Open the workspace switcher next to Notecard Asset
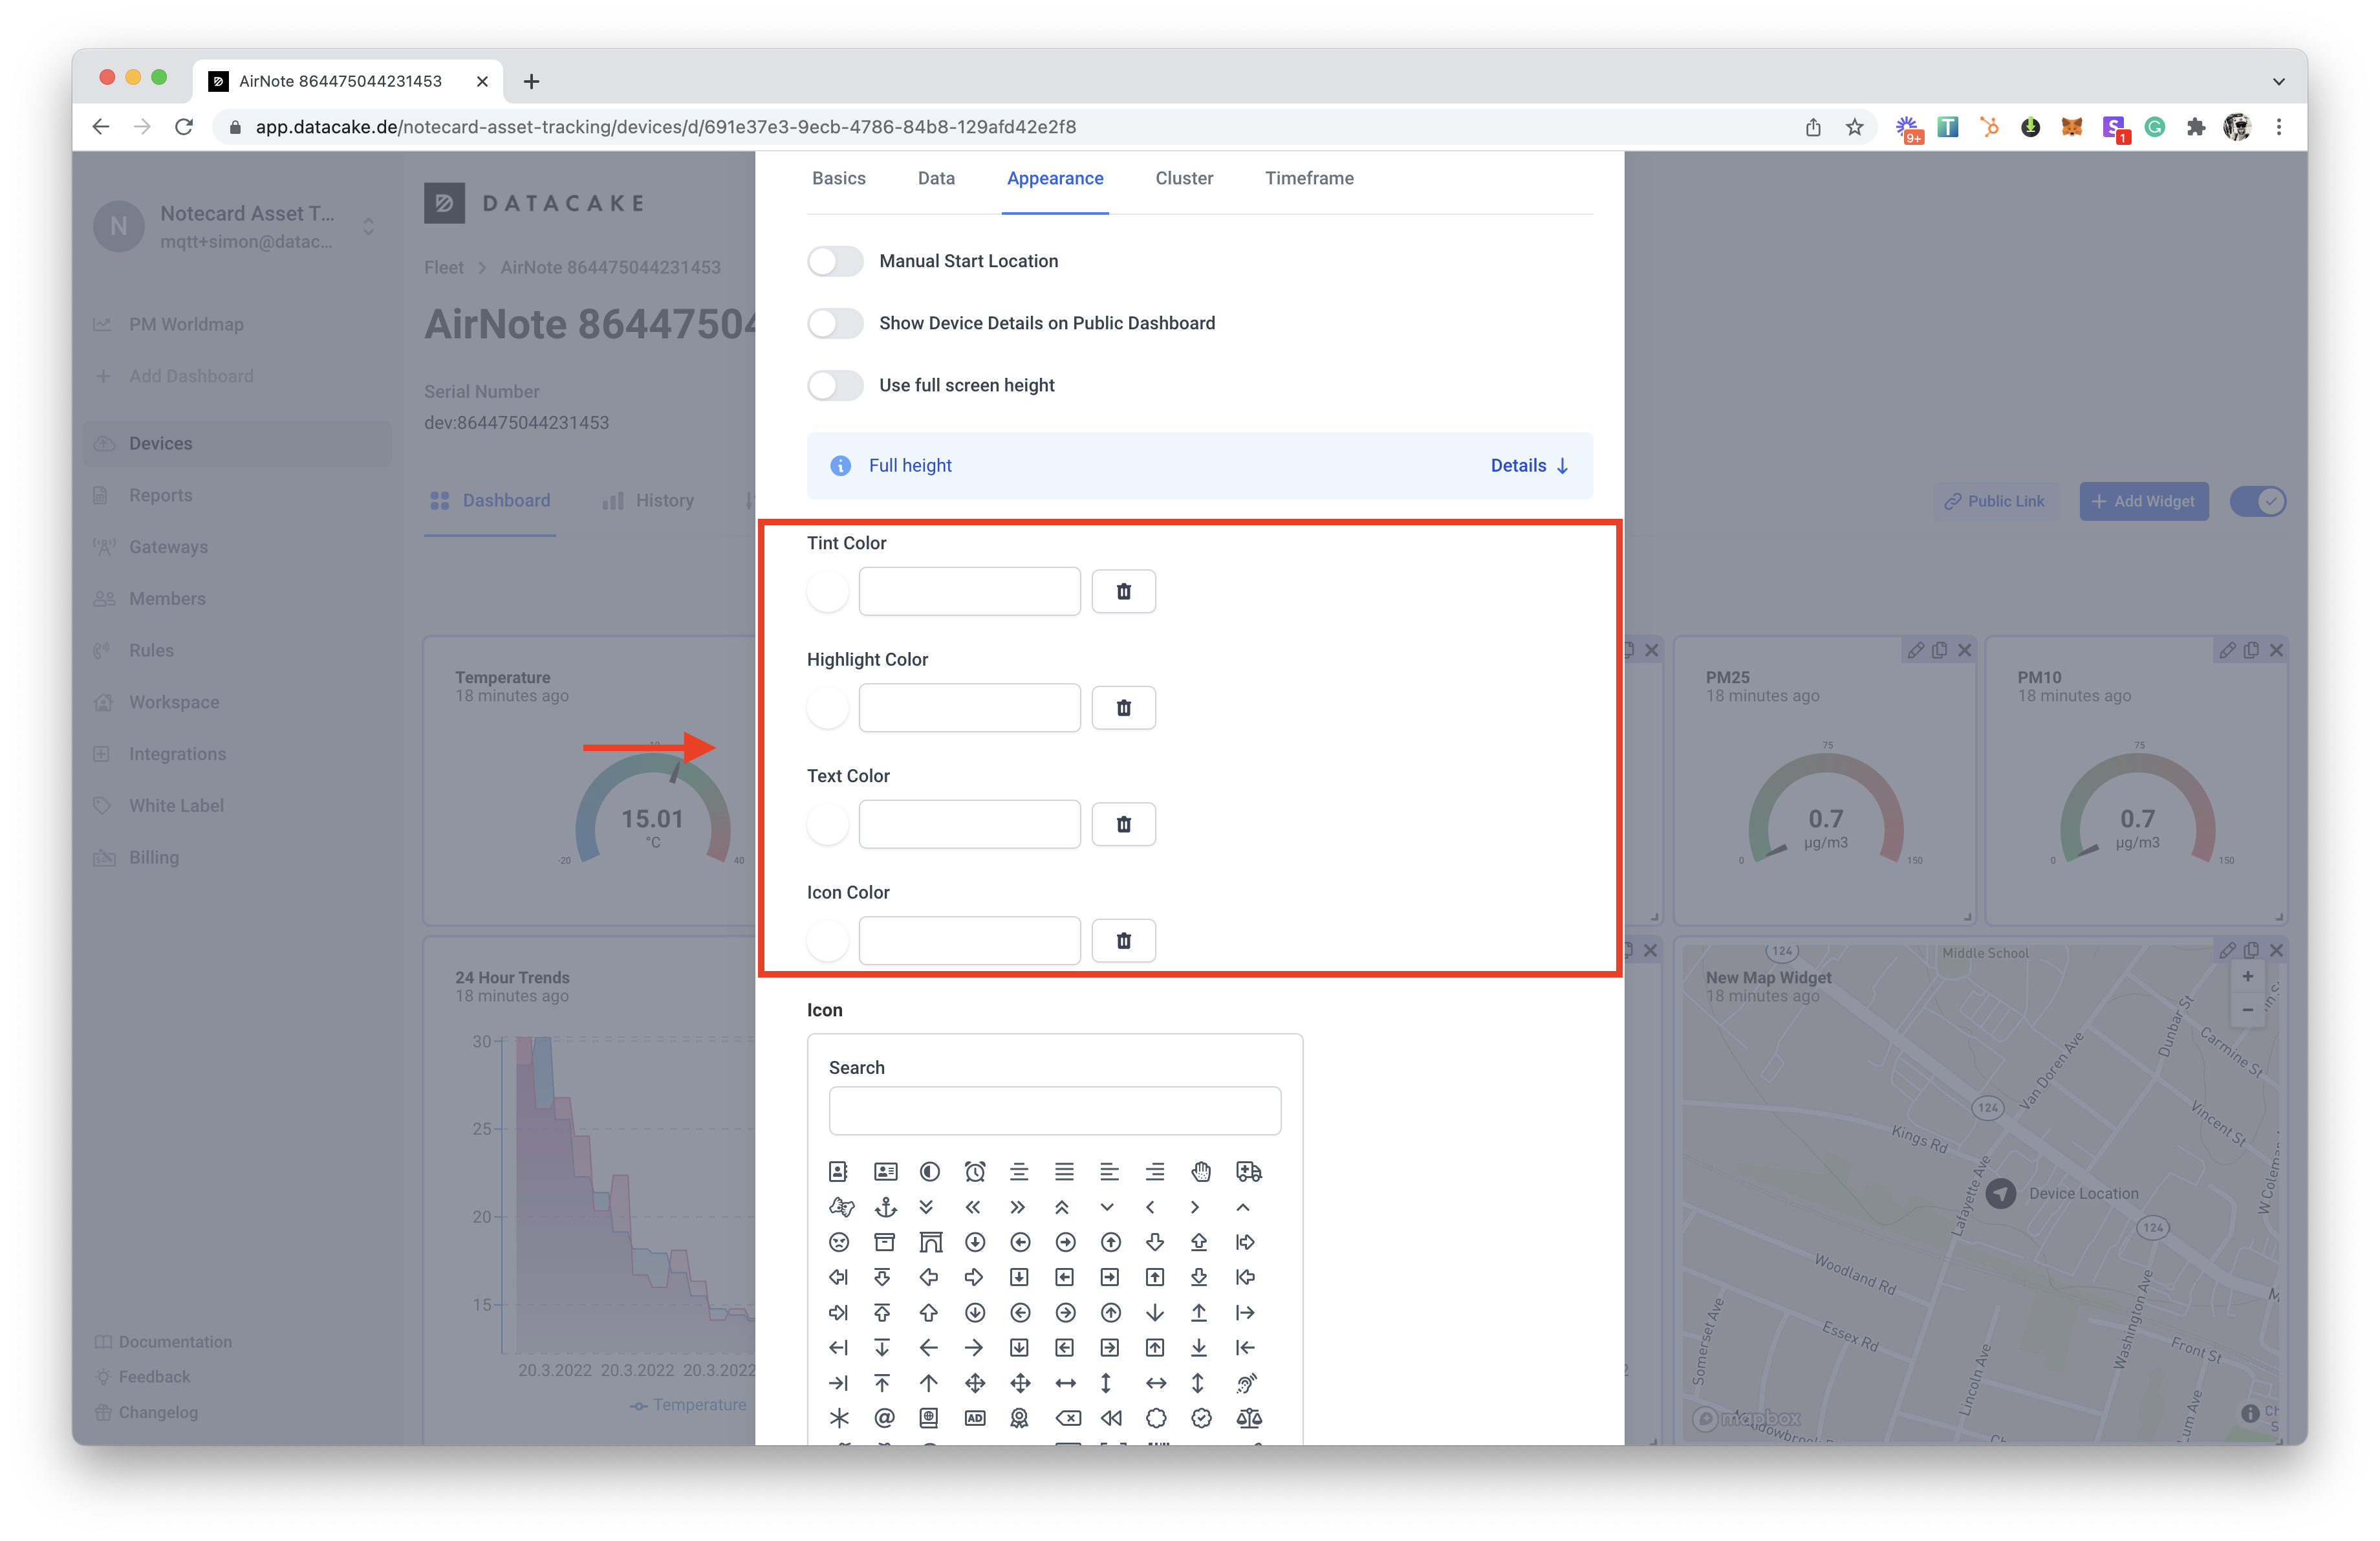 tap(368, 227)
